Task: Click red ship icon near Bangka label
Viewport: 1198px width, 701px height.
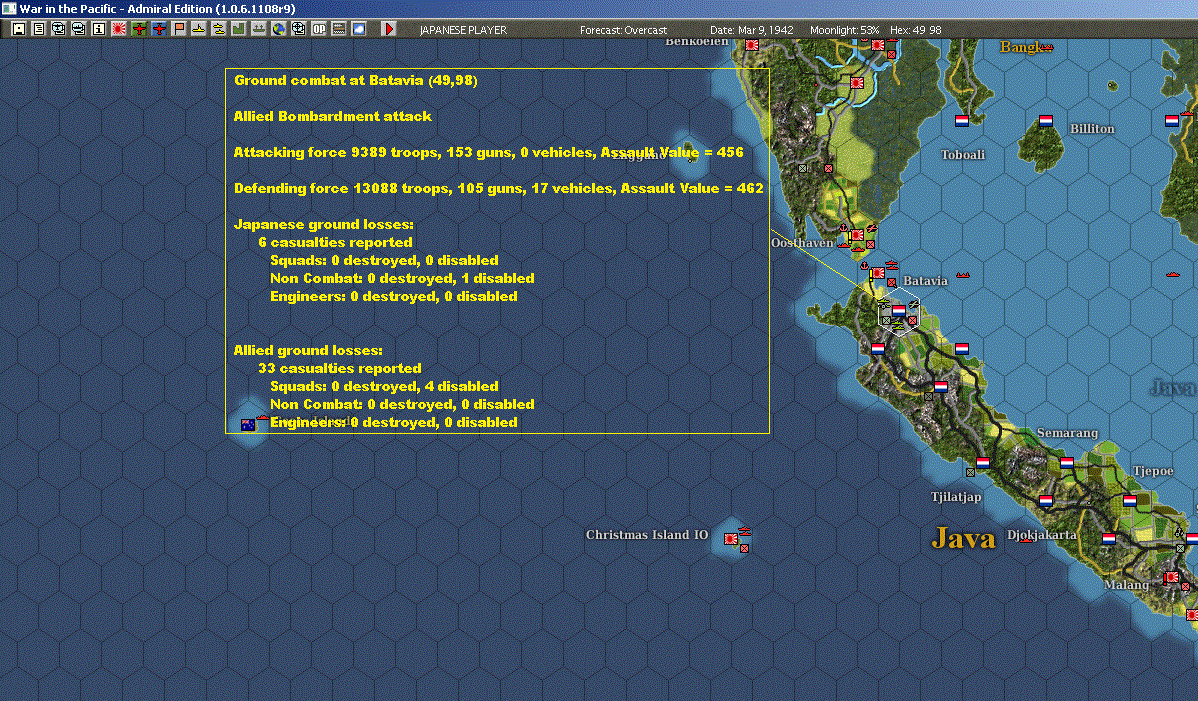Action: 1047,47
